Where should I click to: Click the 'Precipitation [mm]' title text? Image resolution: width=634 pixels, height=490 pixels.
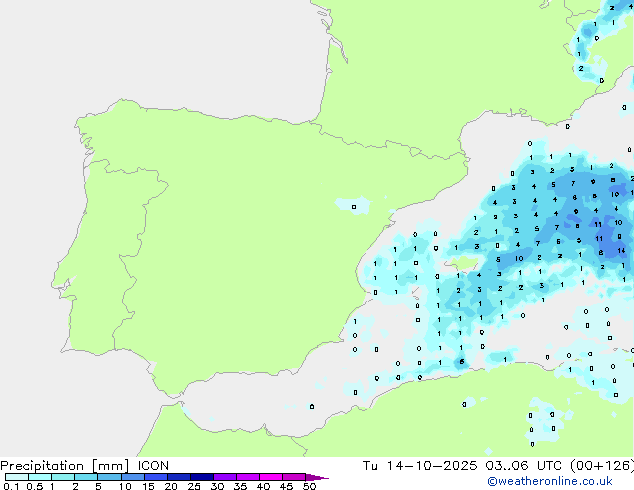tap(65, 466)
